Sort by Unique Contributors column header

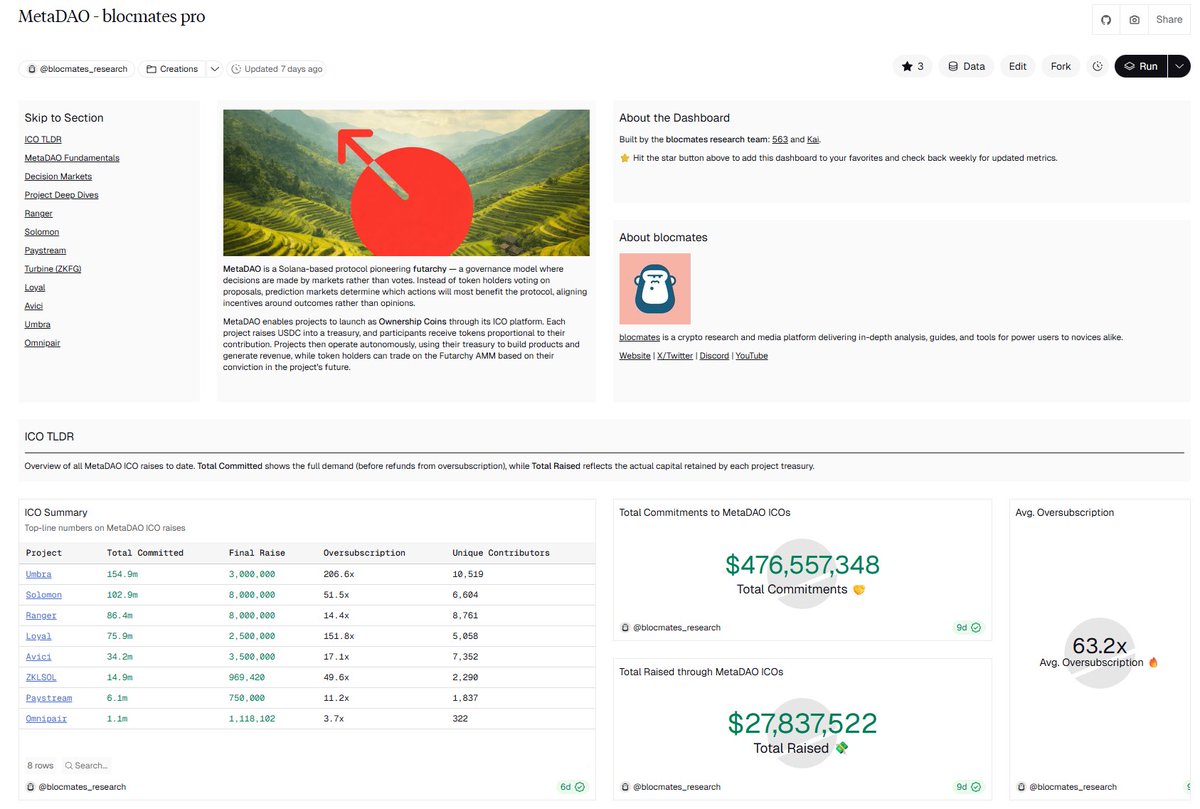pos(501,553)
